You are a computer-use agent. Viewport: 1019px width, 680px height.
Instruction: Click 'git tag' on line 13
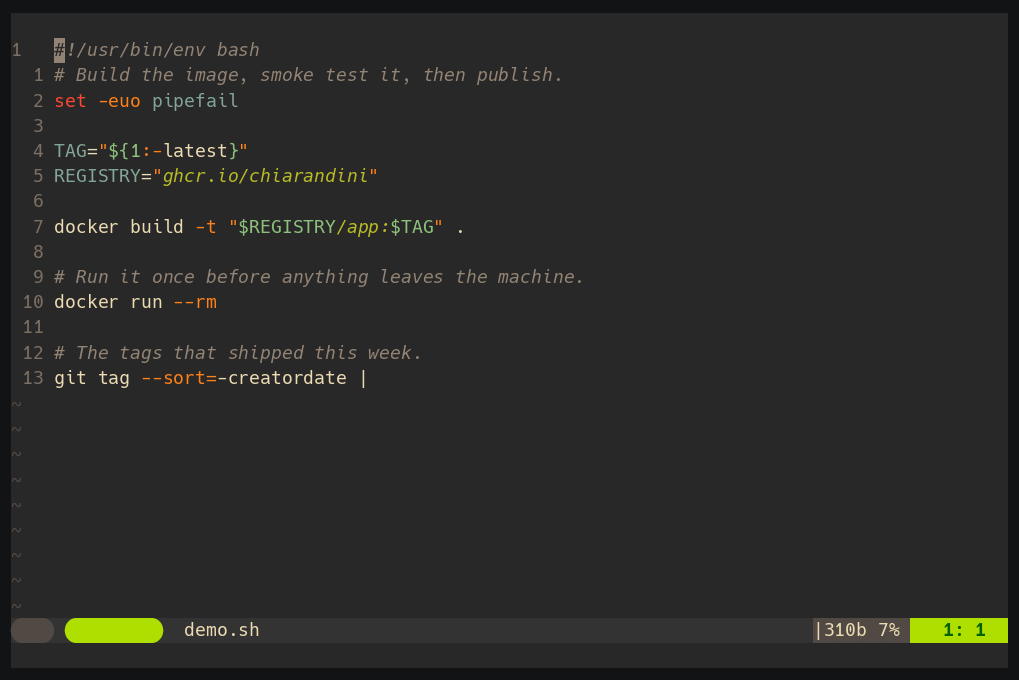(x=92, y=378)
